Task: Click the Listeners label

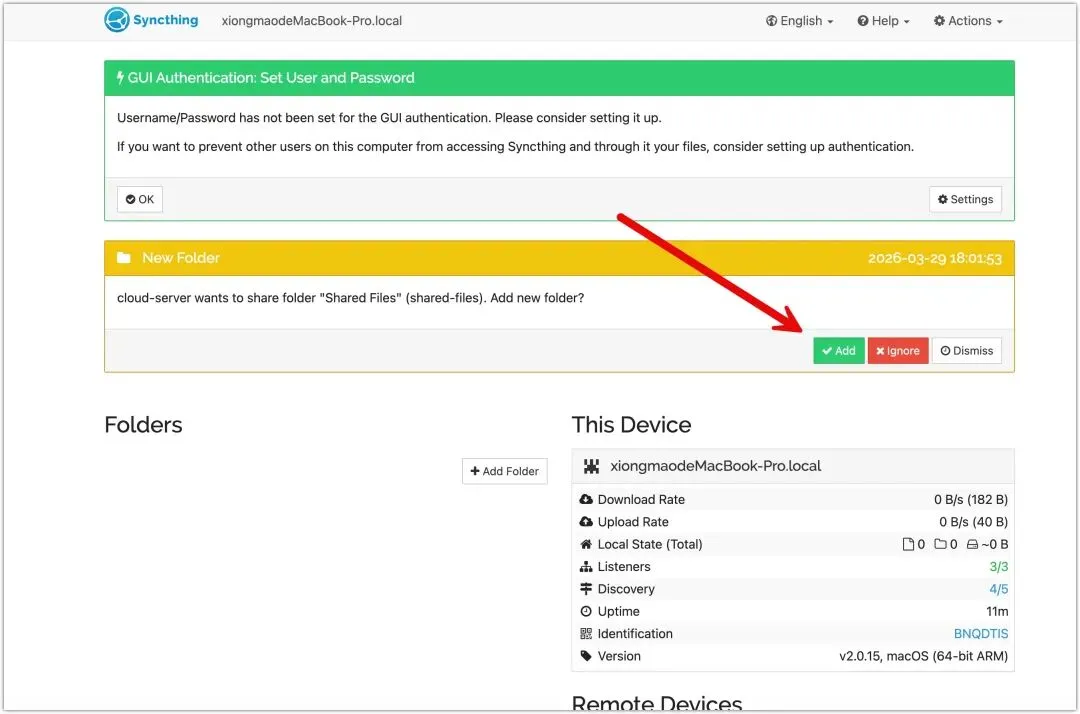Action: pyautogui.click(x=623, y=566)
